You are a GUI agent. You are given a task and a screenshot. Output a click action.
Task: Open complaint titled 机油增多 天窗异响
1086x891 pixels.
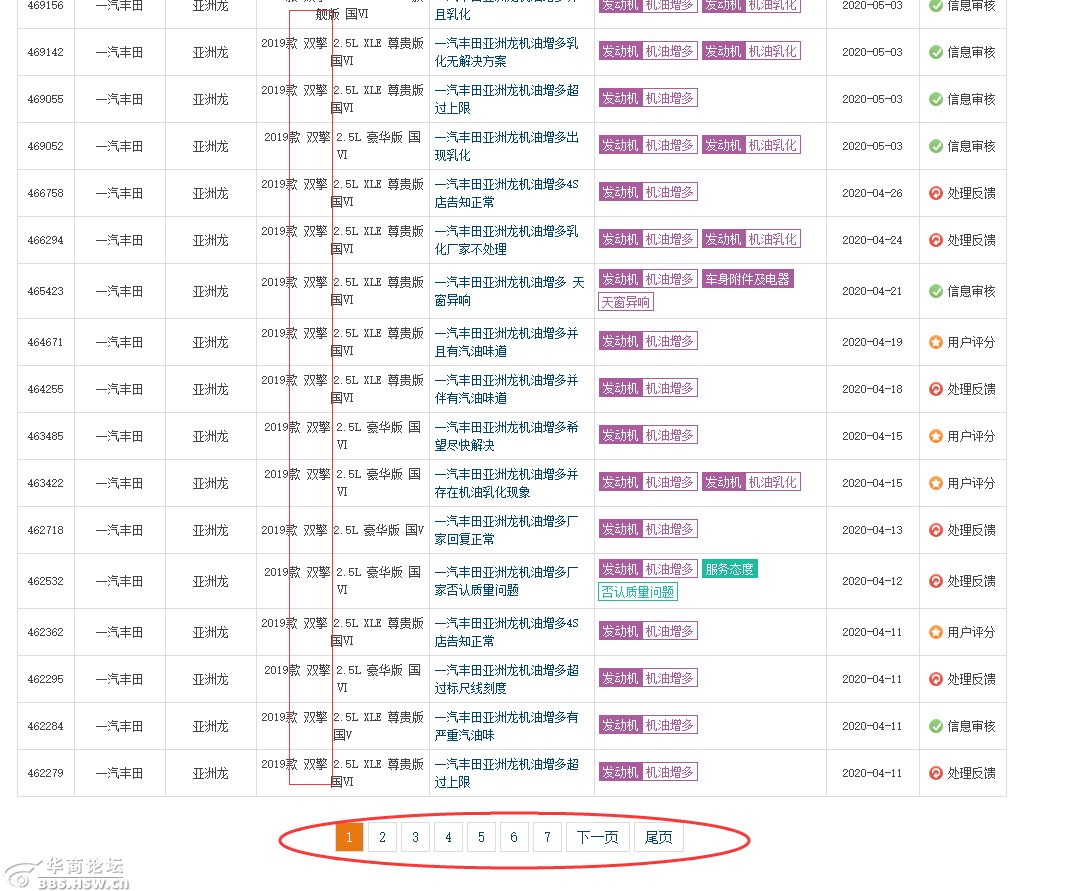pyautogui.click(x=509, y=291)
